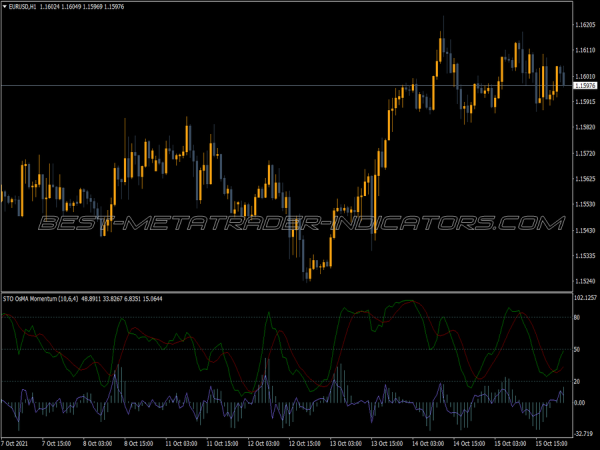Viewport: 600px width, 450px height.
Task: Click the current price tag 1.15976
Action: point(585,86)
